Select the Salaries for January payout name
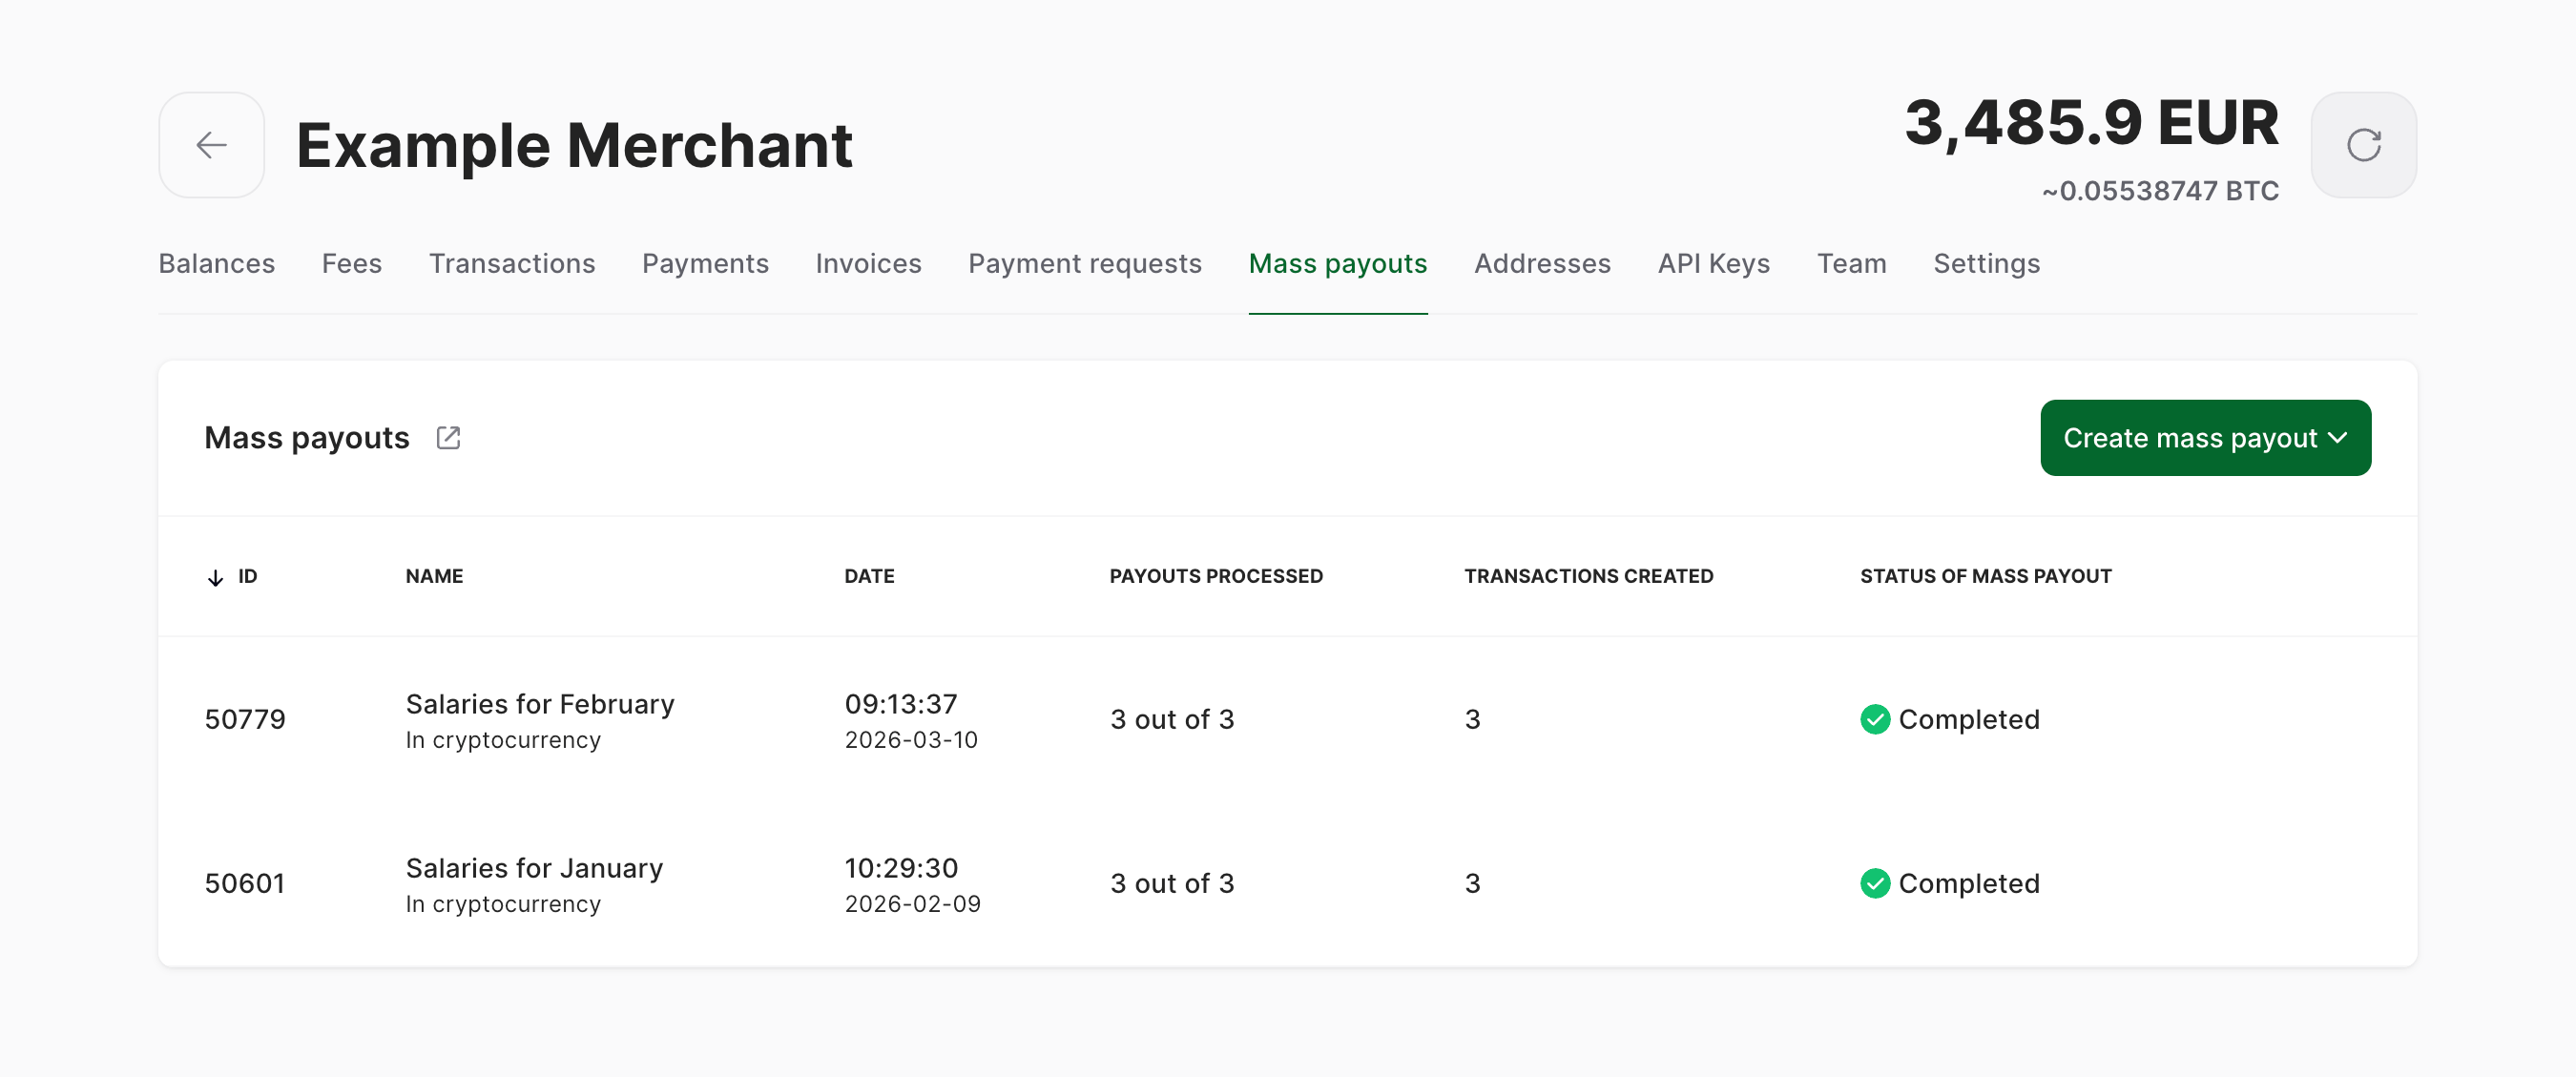Screen dimensions: 2576x1077 click(535, 868)
